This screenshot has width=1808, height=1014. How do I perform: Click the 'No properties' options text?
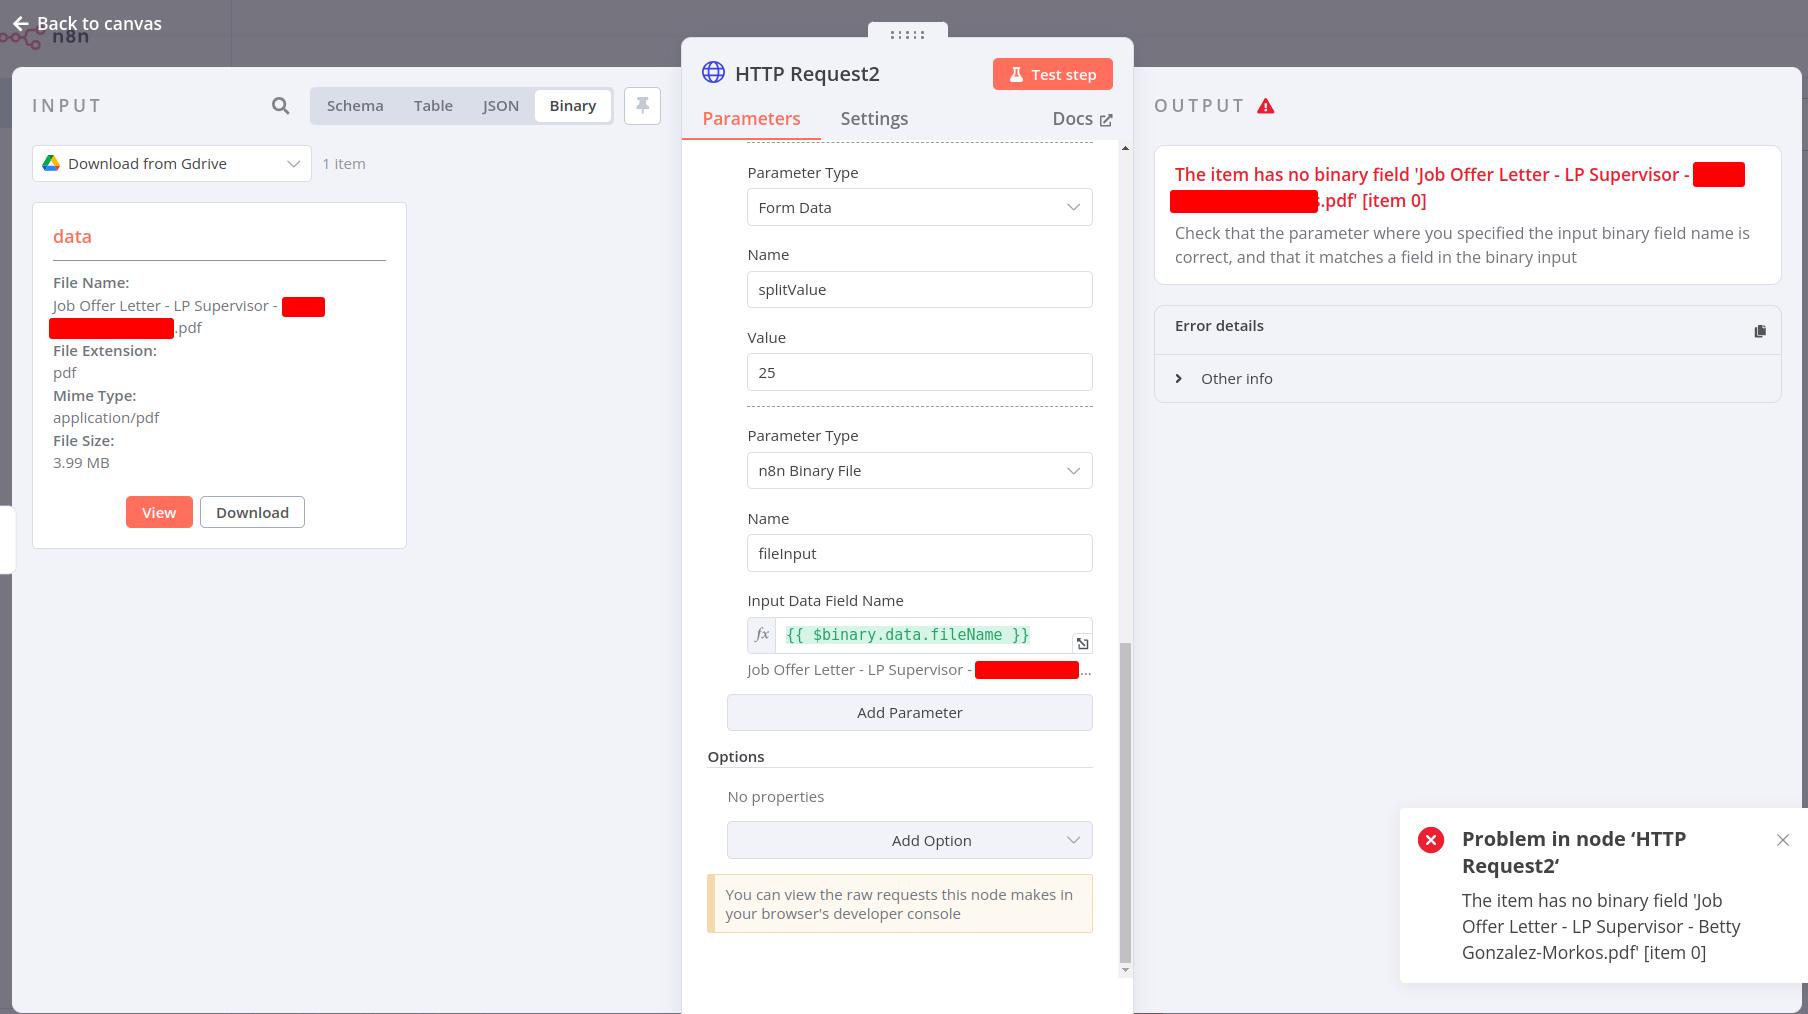pos(776,796)
